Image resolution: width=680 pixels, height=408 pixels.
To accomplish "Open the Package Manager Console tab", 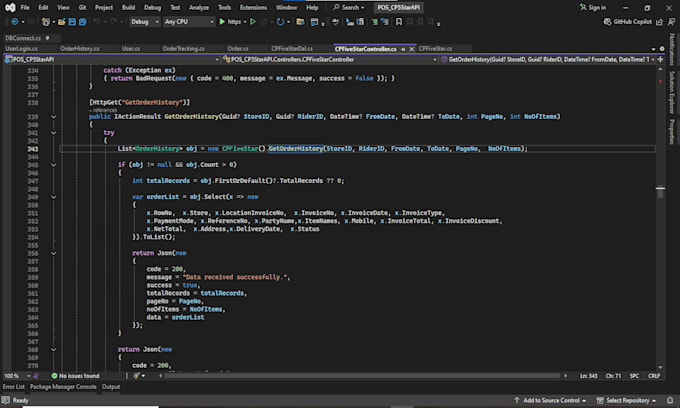I will [63, 387].
